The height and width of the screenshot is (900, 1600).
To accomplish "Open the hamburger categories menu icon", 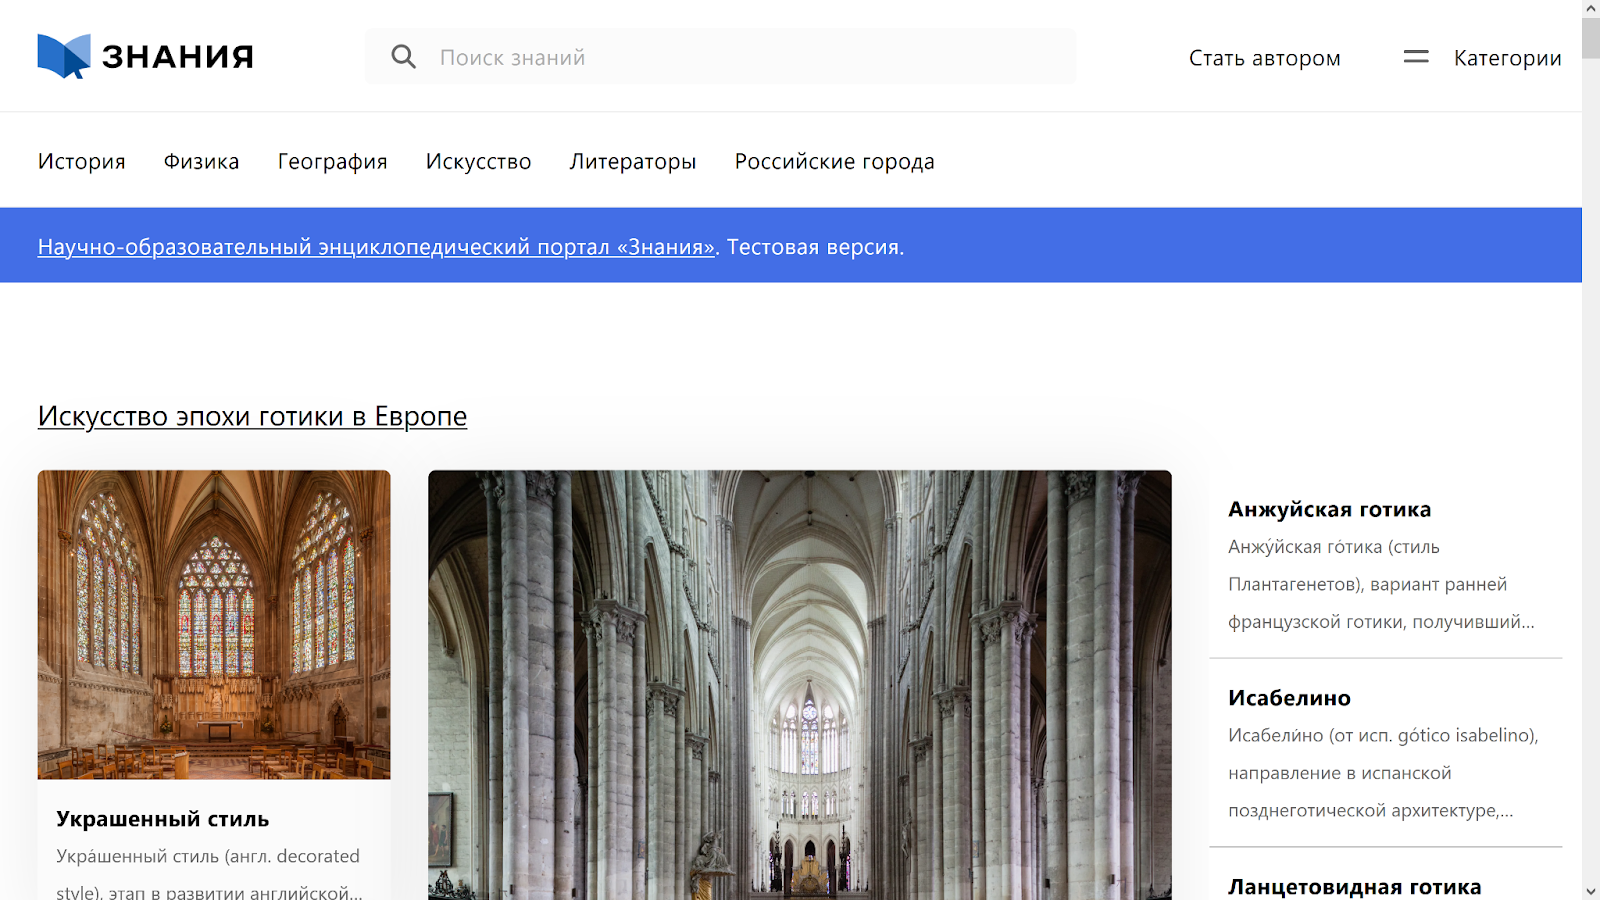I will click(x=1415, y=57).
